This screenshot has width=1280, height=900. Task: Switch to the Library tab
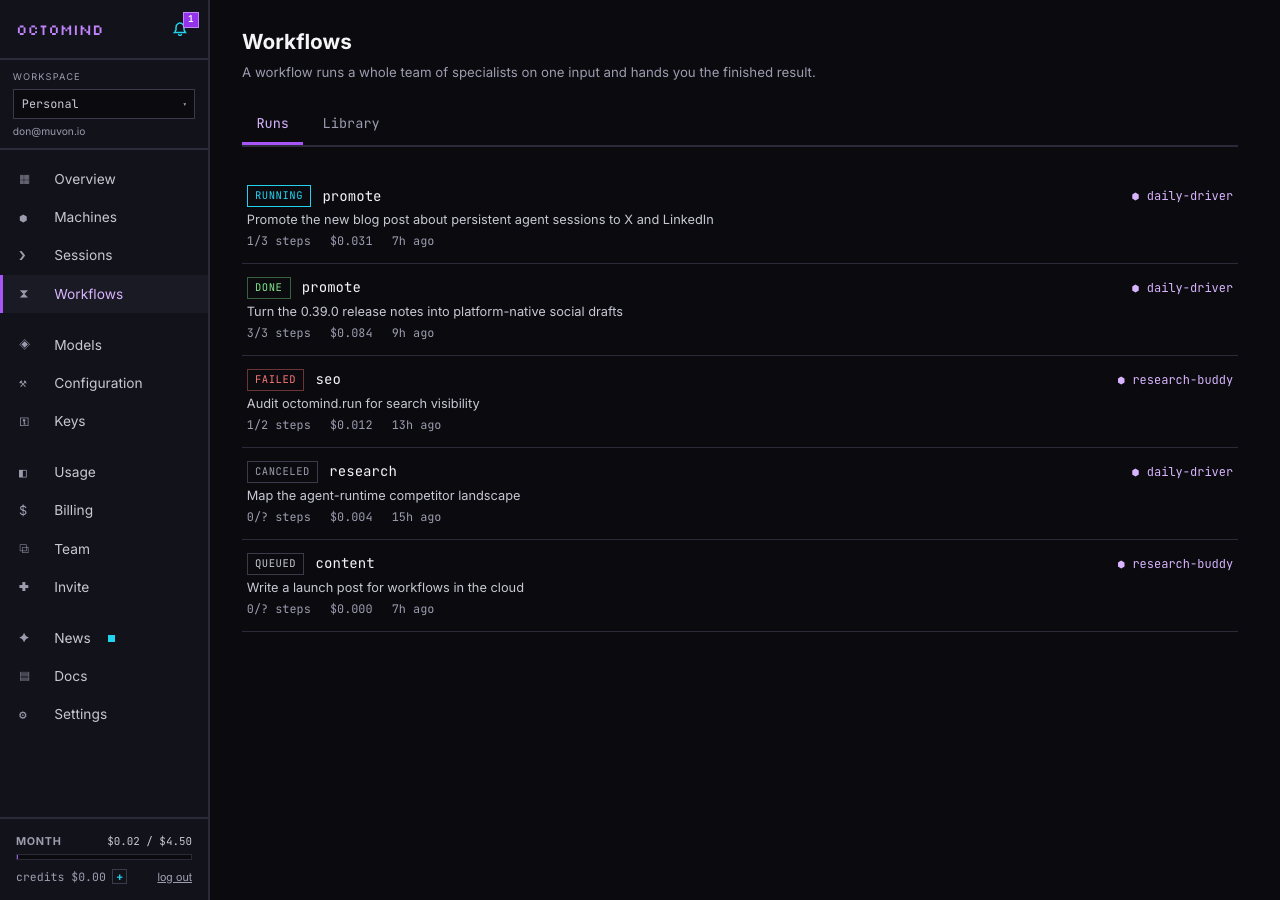(351, 124)
